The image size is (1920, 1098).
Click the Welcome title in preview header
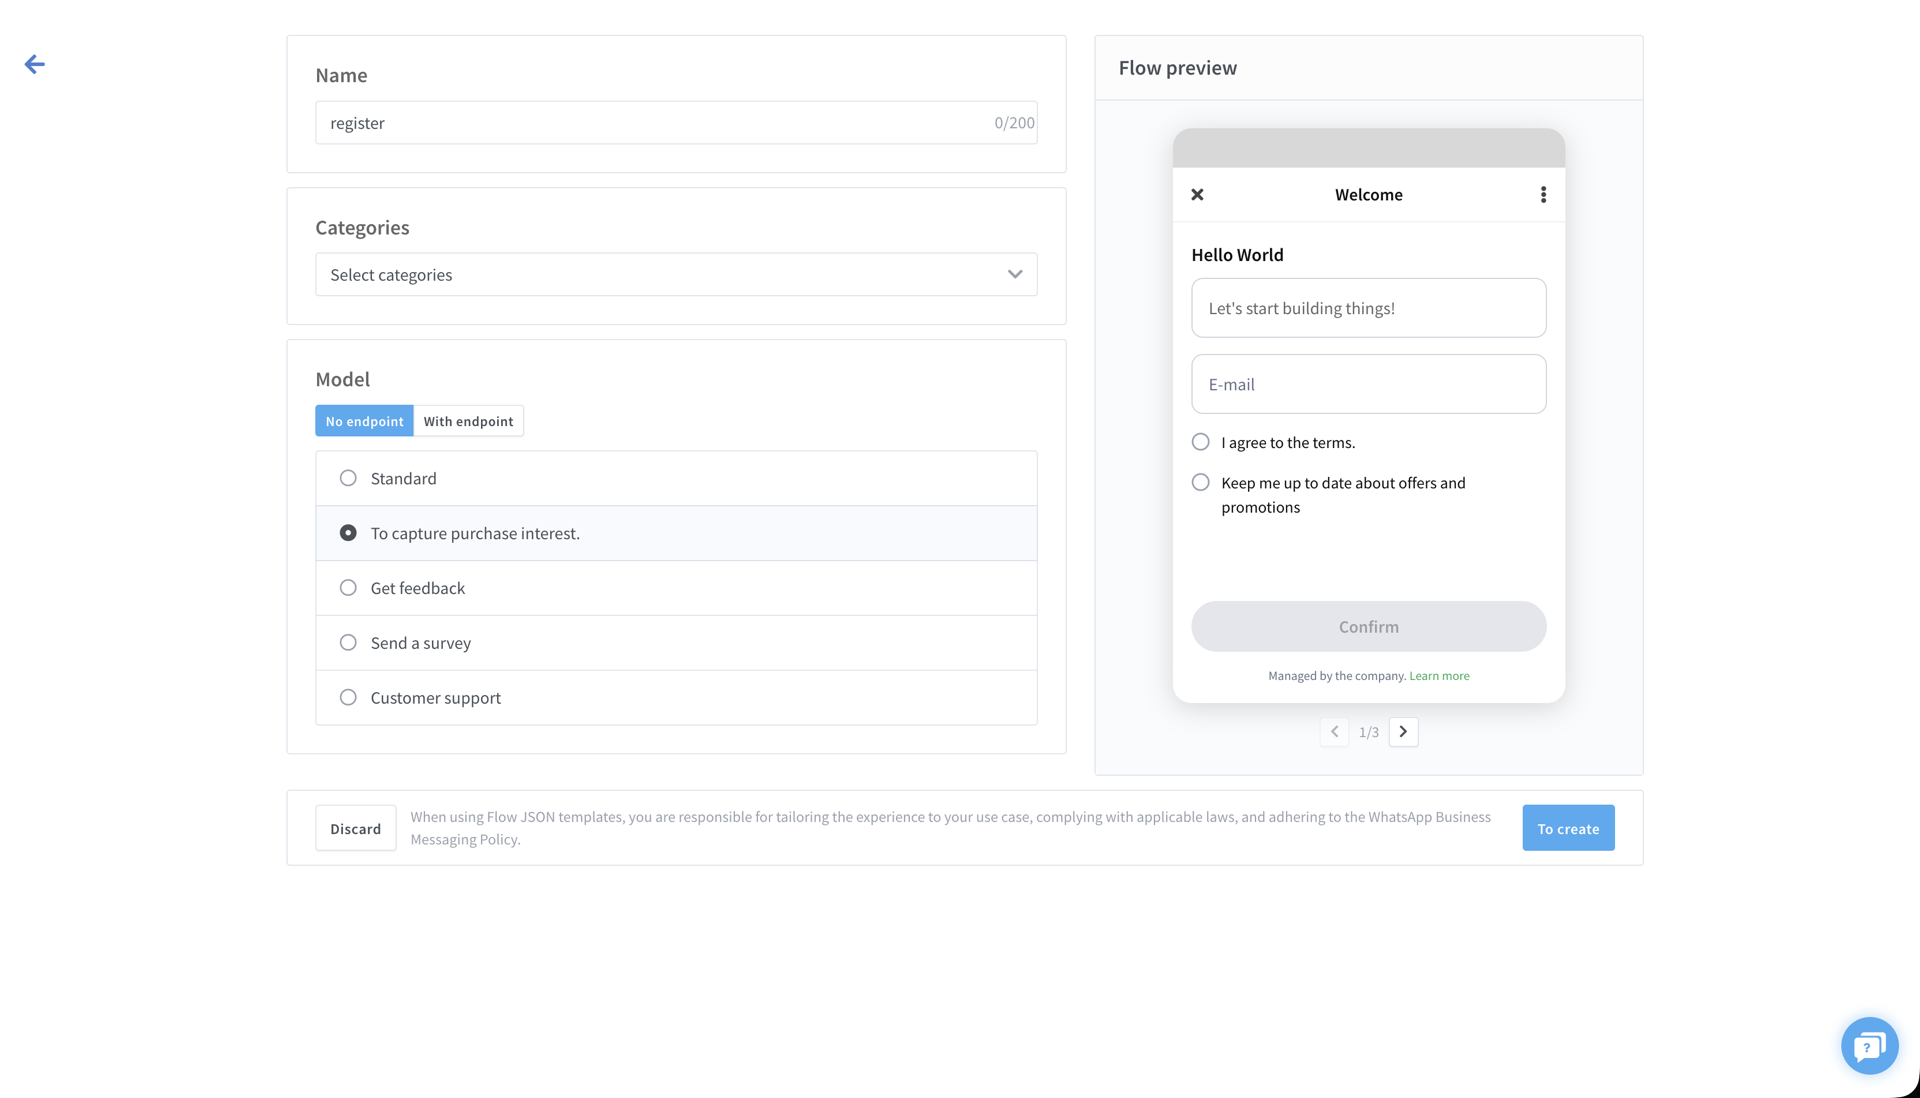click(1368, 195)
